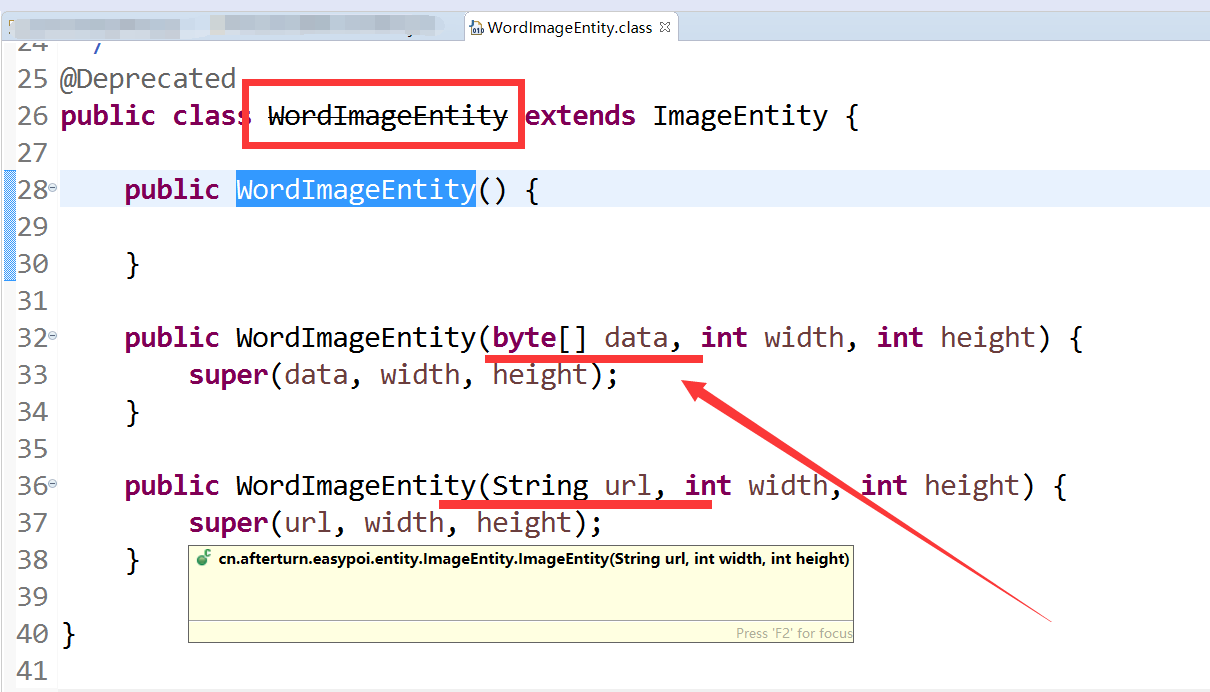The width and height of the screenshot is (1210, 692).
Task: Click the struck-through WordImageEntity class name on line 26
Action: click(x=388, y=116)
